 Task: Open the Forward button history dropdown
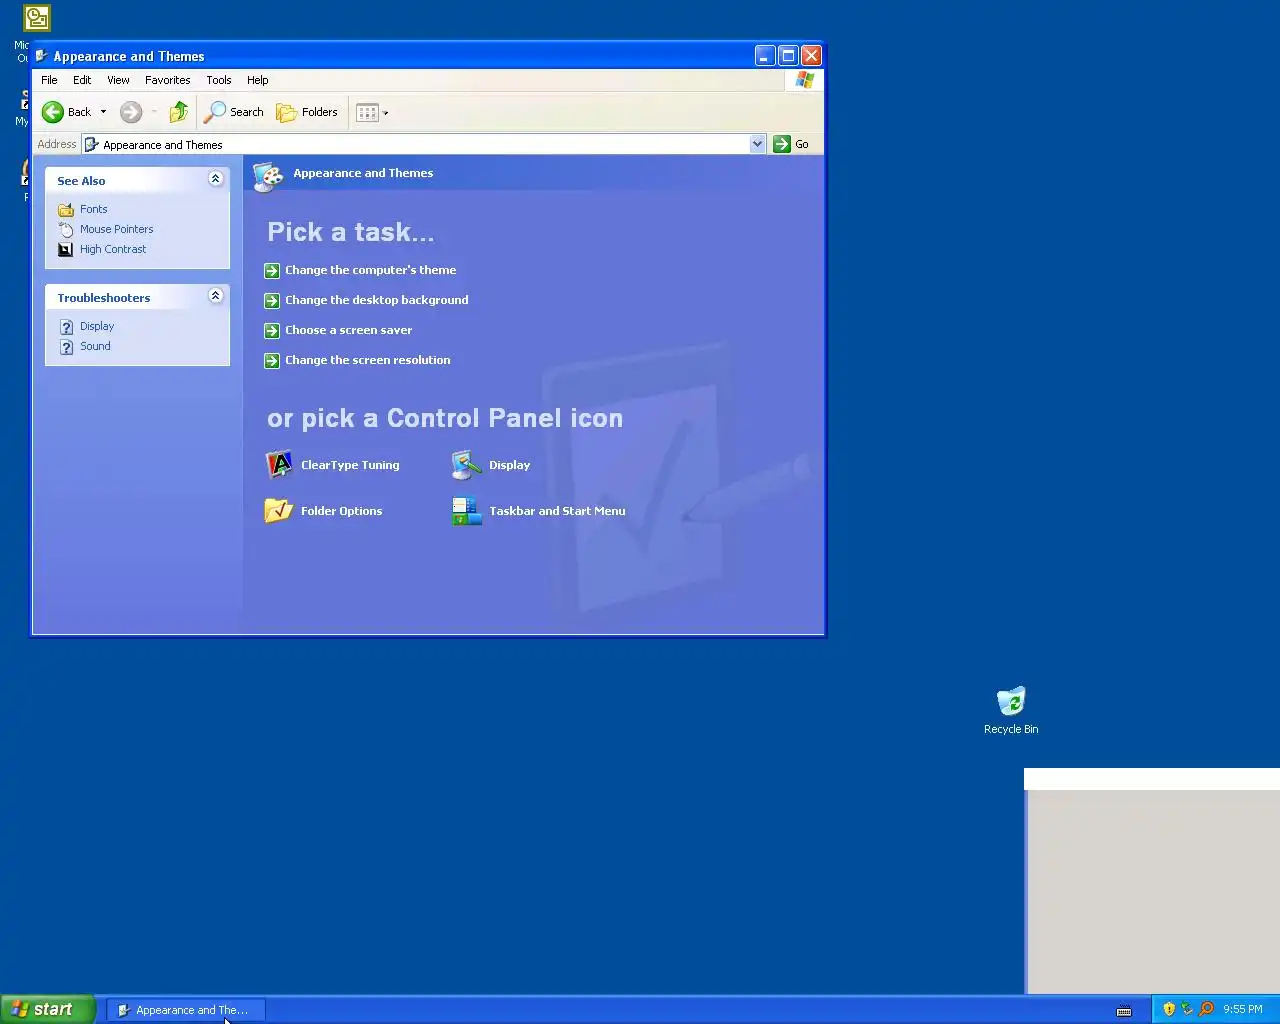pos(153,112)
